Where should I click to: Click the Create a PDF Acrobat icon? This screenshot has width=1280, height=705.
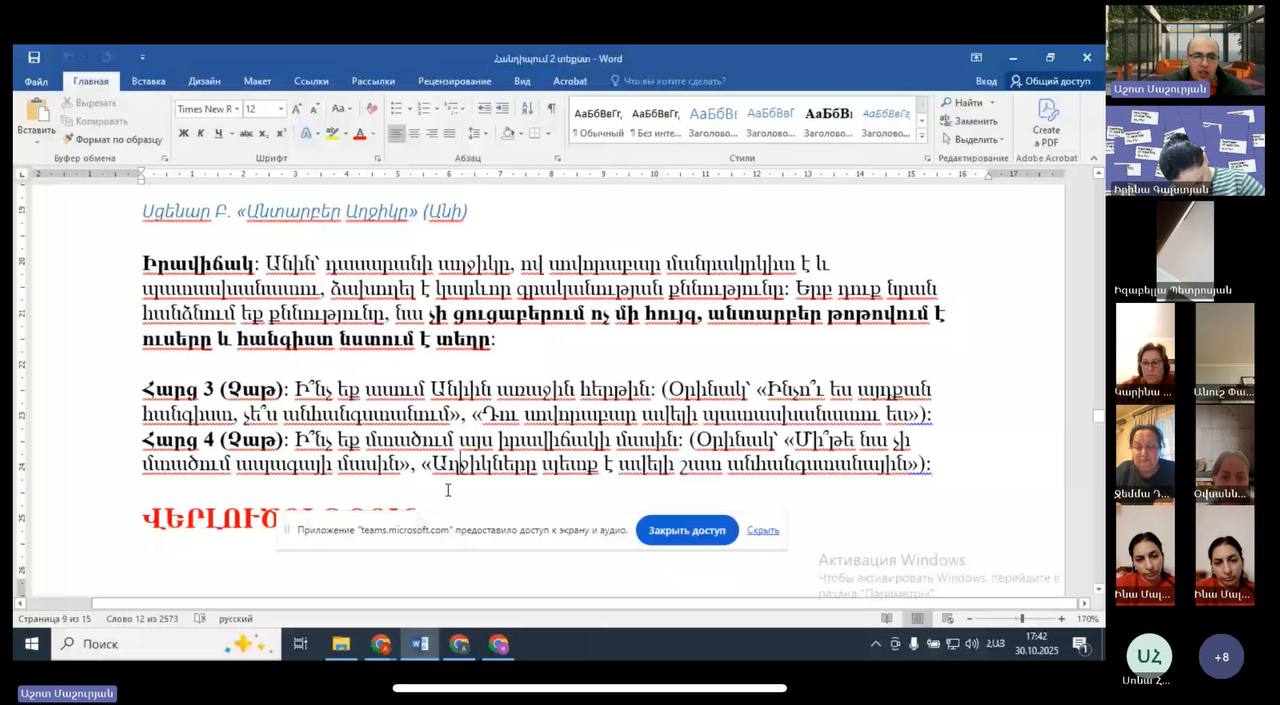[x=1046, y=122]
